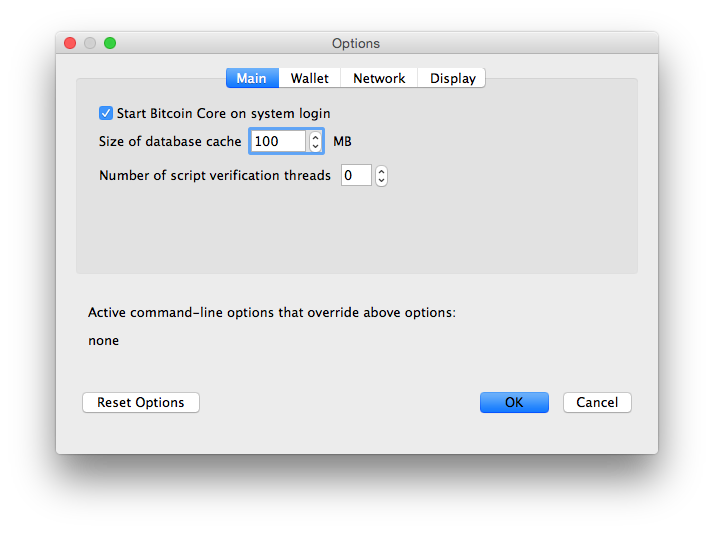Click the MB unit label
The image size is (714, 534).
click(x=342, y=142)
